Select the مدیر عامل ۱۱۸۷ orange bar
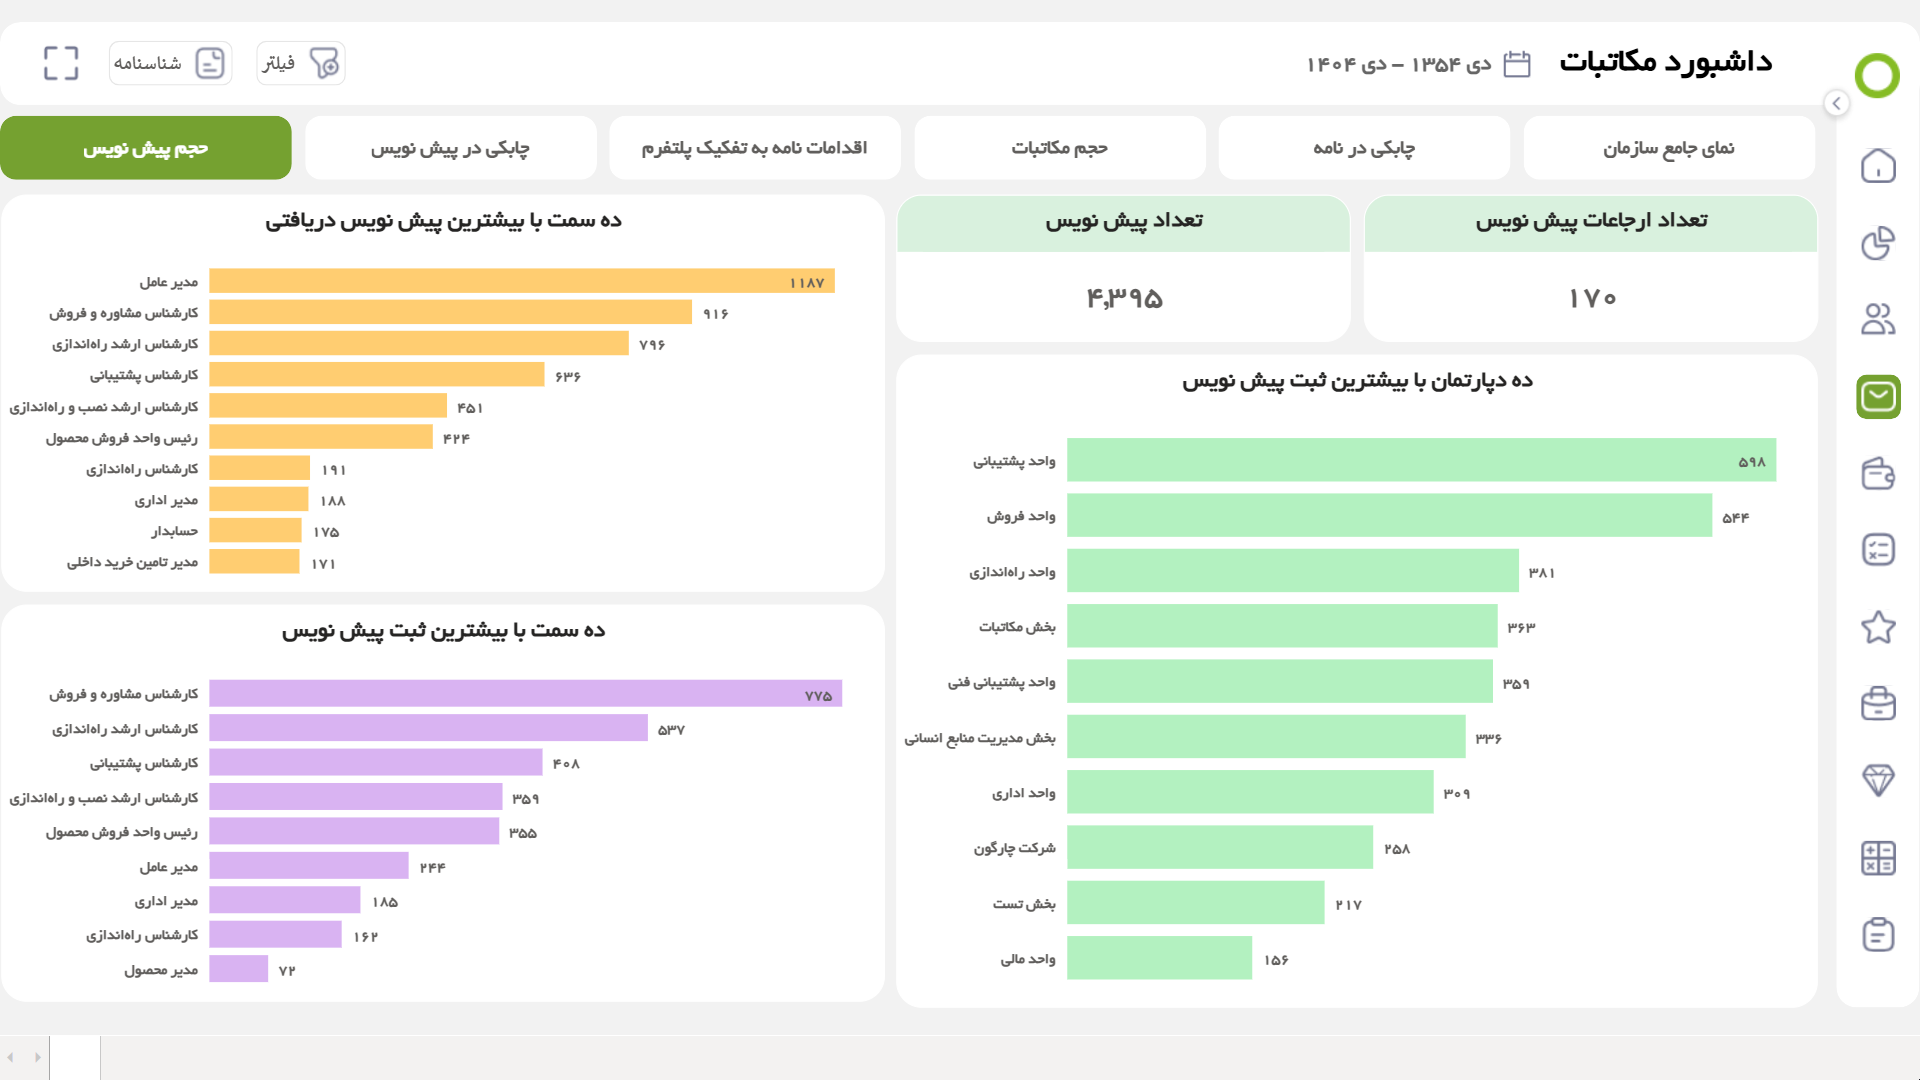Image resolution: width=1920 pixels, height=1080 pixels. (x=522, y=281)
